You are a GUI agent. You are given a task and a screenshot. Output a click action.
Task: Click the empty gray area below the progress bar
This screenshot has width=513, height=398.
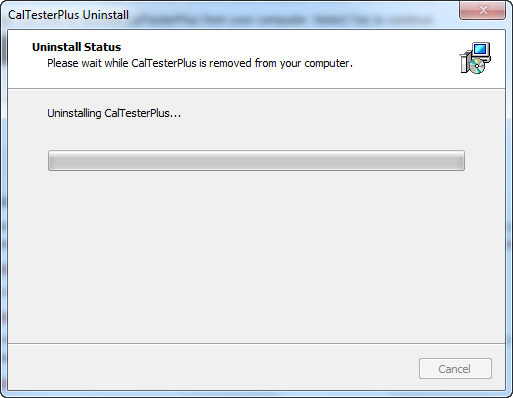(x=256, y=257)
